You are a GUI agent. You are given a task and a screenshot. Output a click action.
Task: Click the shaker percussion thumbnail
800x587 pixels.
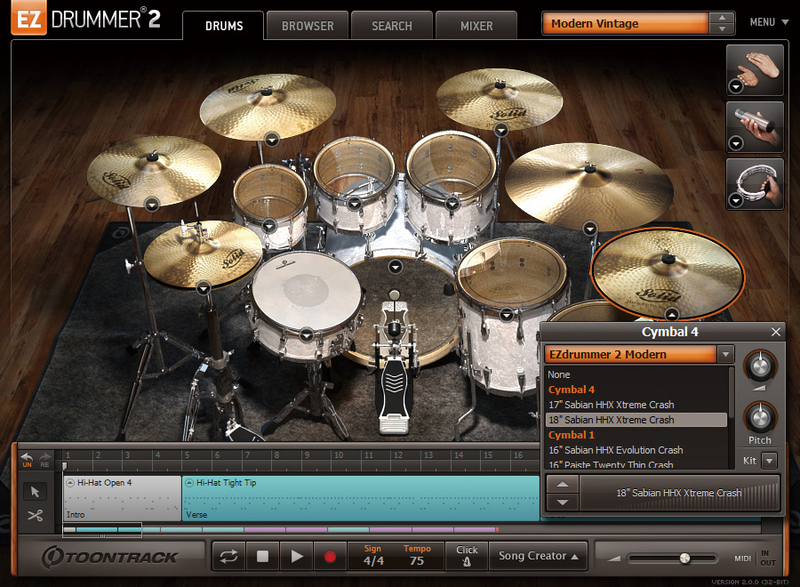(755, 127)
